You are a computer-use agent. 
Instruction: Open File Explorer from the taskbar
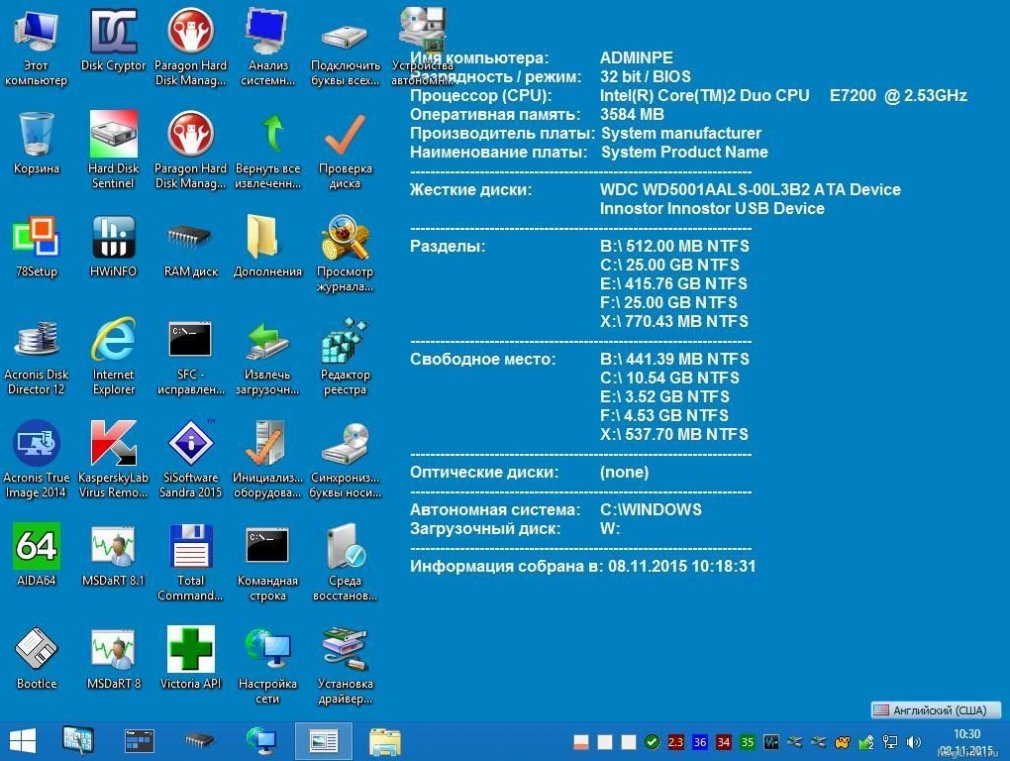click(x=385, y=741)
